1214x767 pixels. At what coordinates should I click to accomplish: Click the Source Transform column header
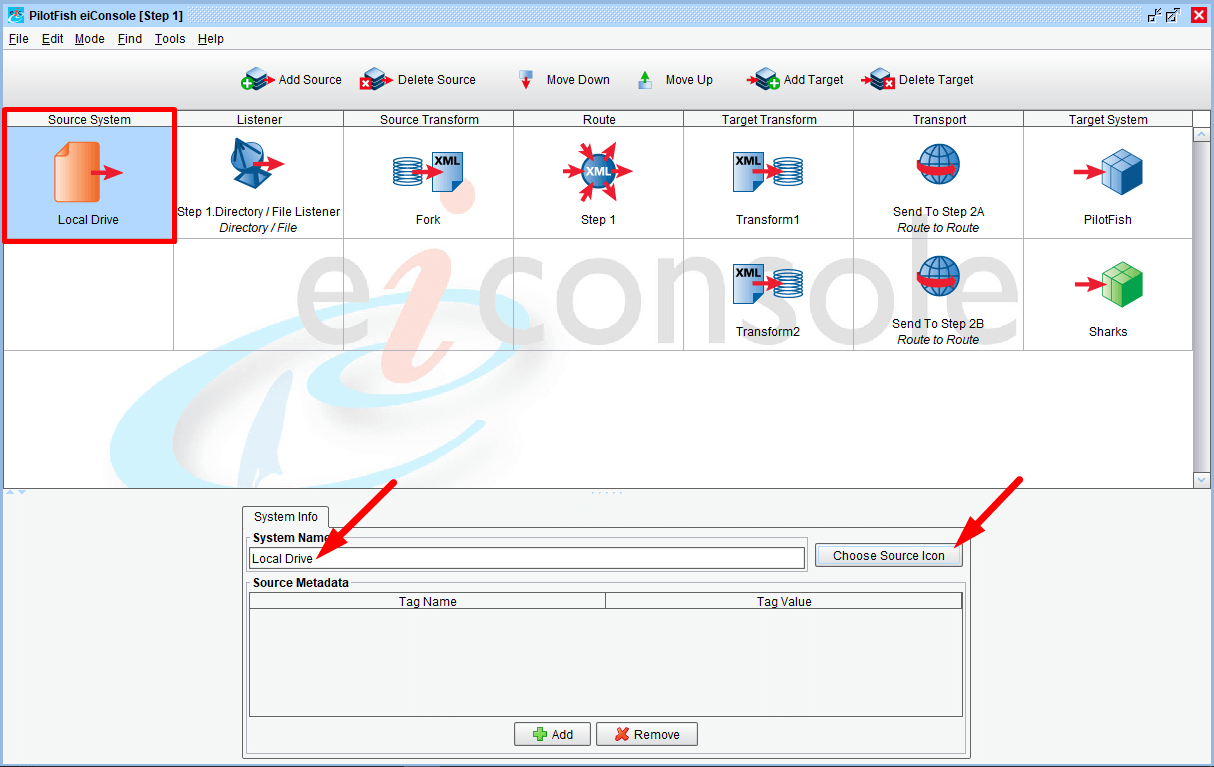click(x=429, y=119)
